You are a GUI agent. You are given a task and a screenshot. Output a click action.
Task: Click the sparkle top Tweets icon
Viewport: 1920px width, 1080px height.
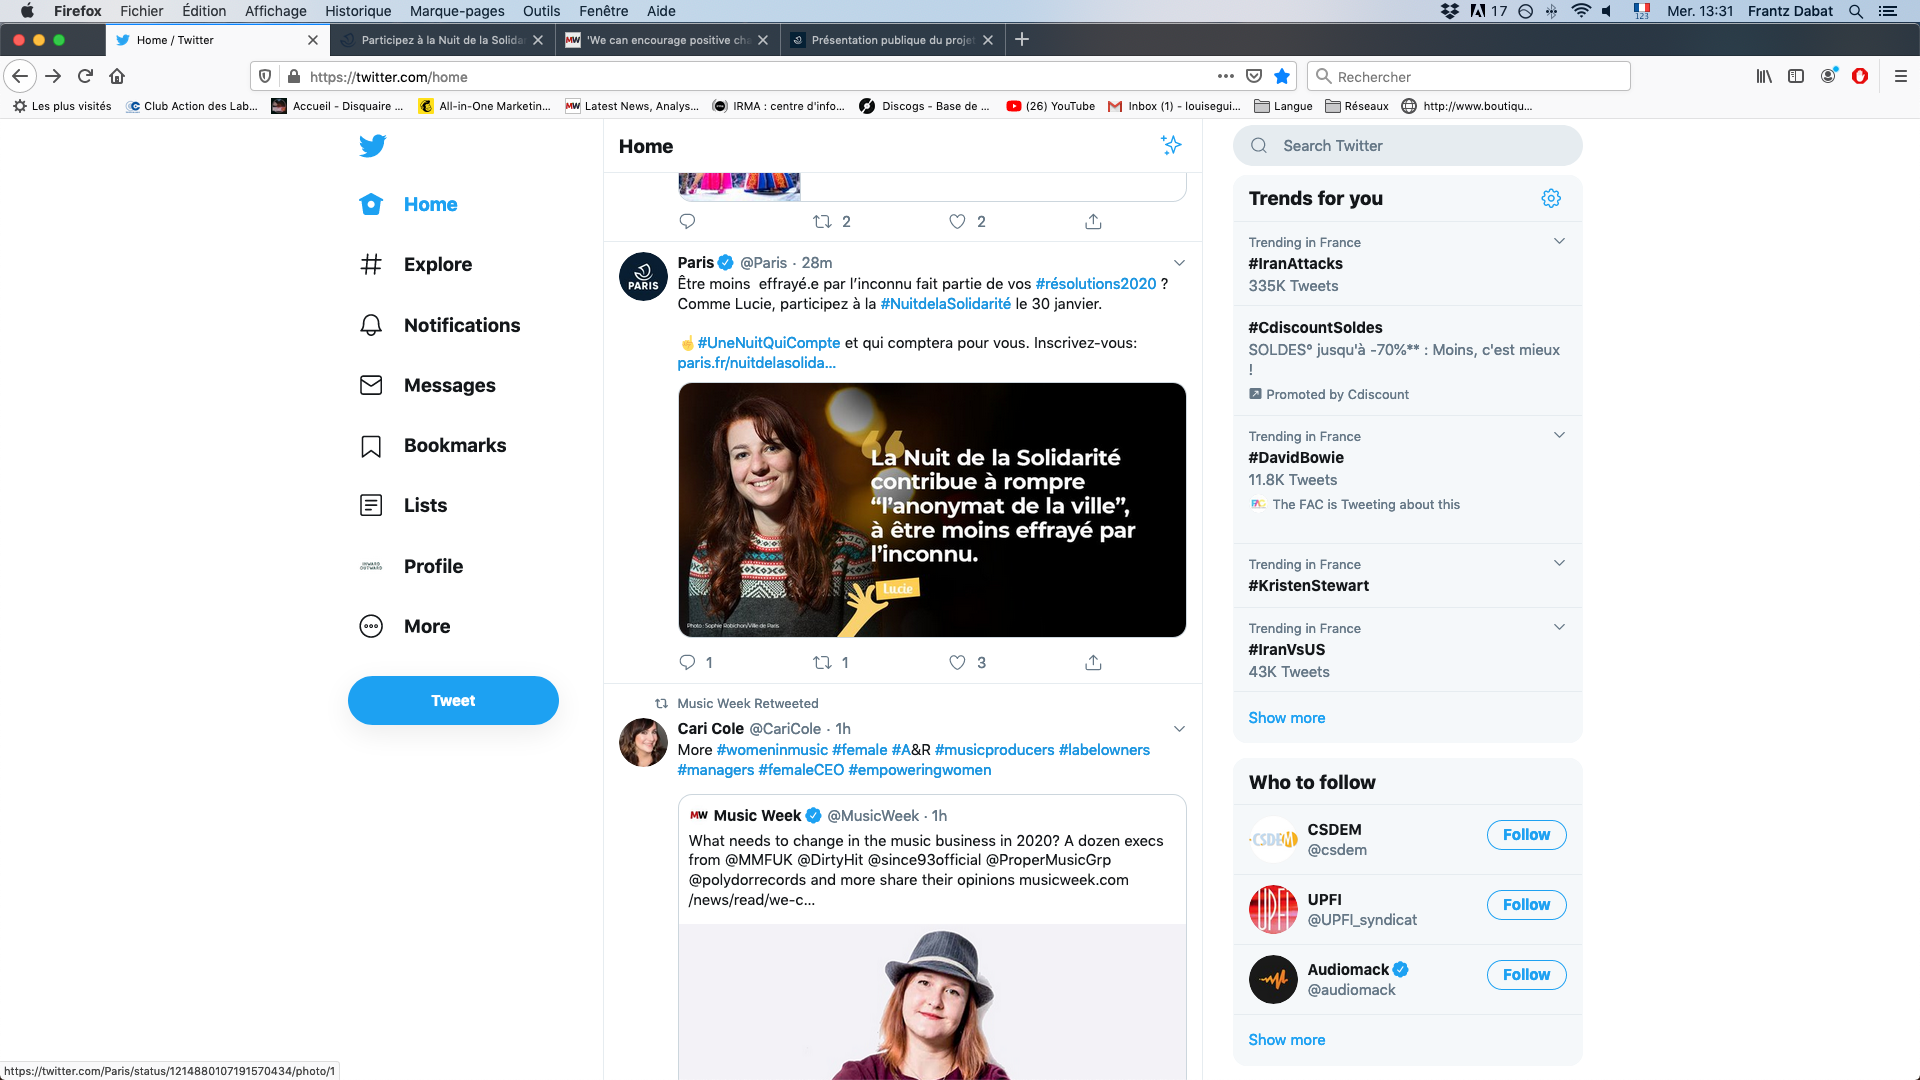tap(1171, 145)
